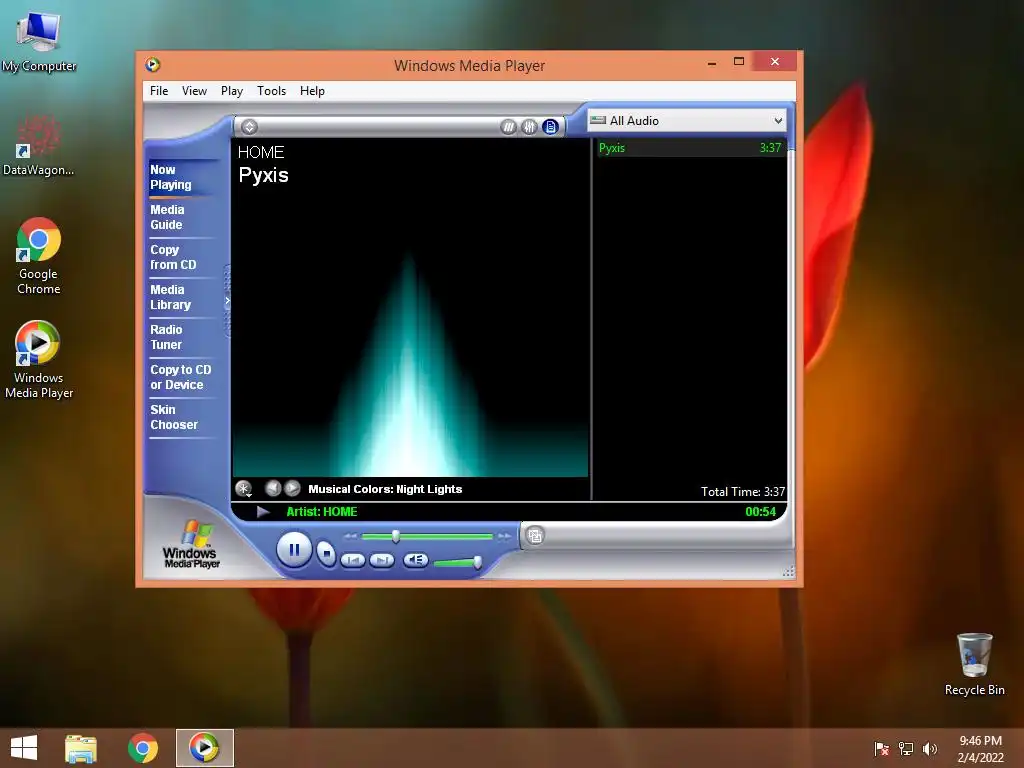Open the Play menu
The width and height of the screenshot is (1024, 768).
(232, 91)
